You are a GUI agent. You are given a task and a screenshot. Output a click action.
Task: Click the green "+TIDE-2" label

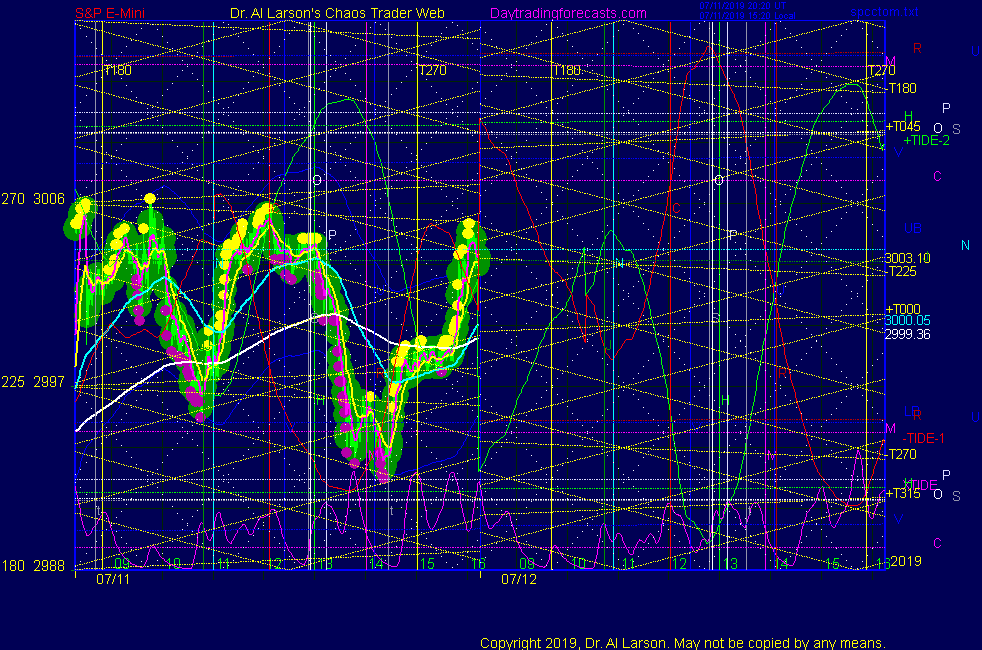tap(926, 140)
